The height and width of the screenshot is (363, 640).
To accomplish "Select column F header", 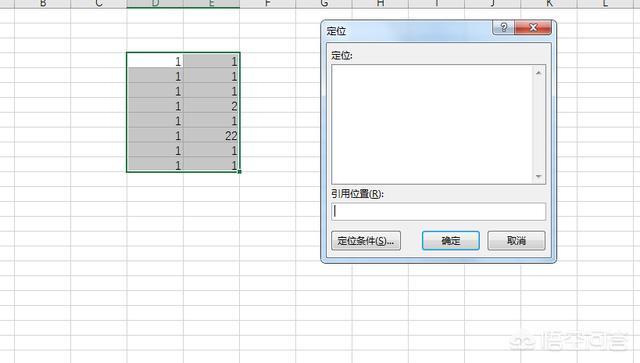I will pos(268,4).
